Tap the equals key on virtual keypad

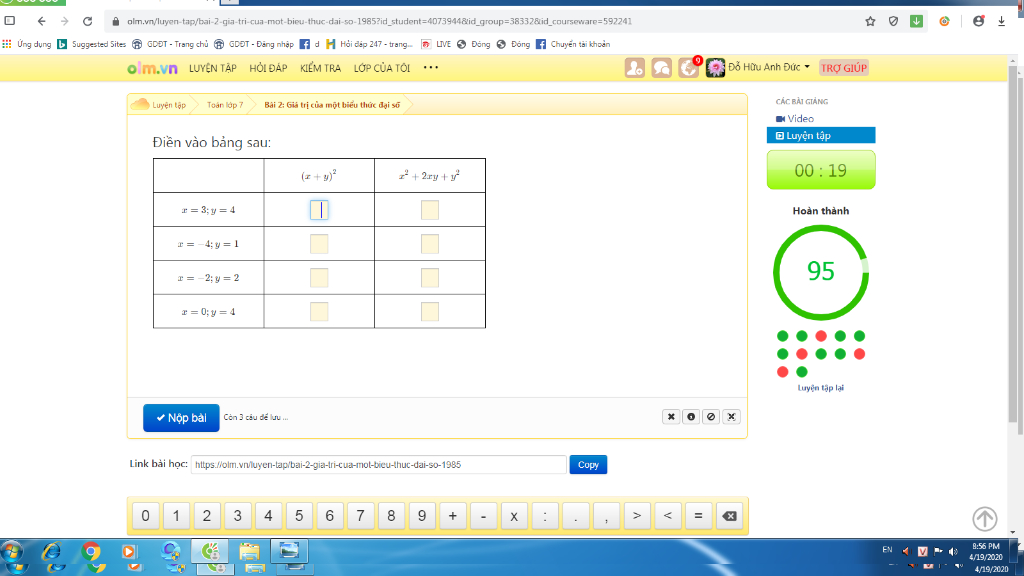pos(698,516)
